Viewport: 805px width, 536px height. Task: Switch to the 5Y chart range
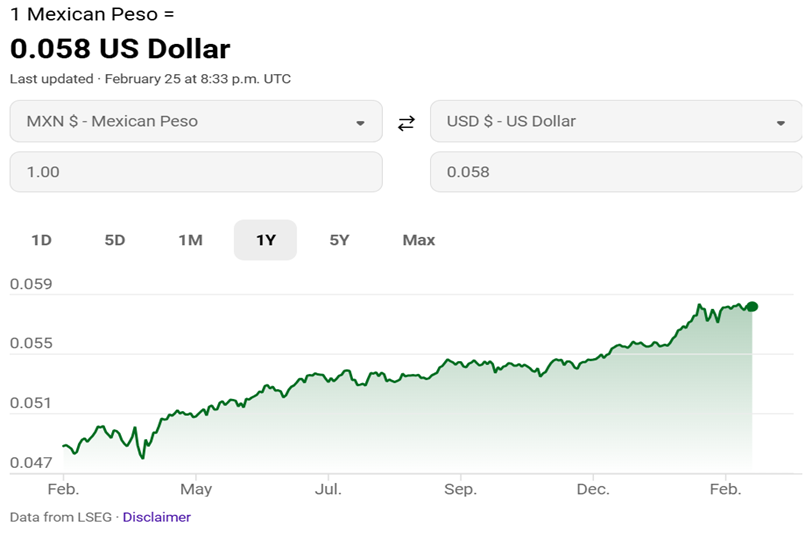[340, 240]
